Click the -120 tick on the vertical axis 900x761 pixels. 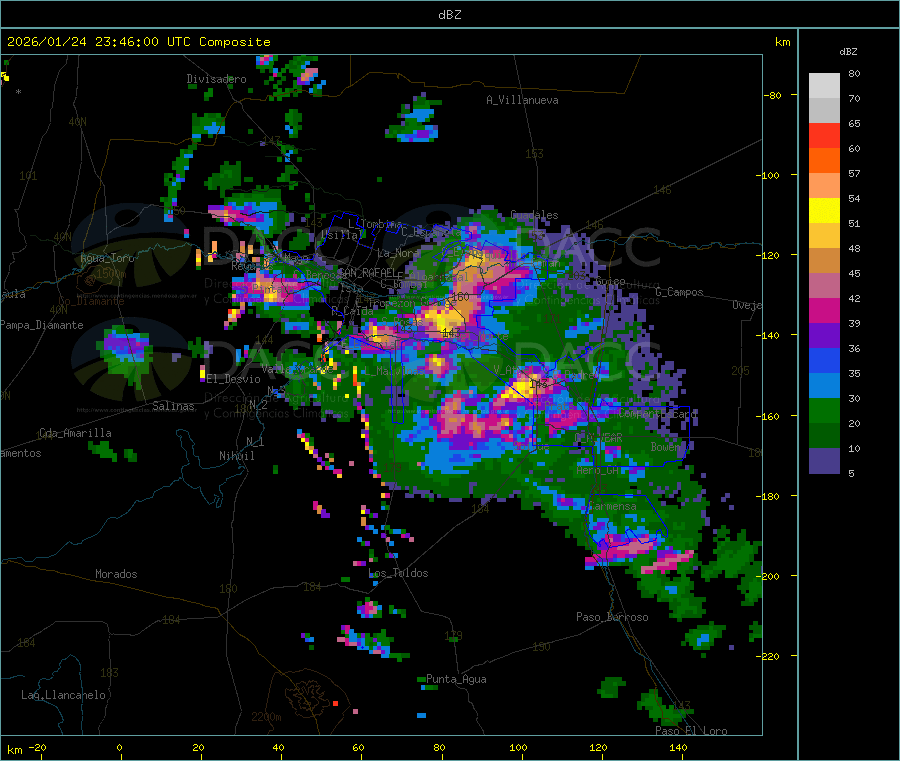pyautogui.click(x=770, y=255)
